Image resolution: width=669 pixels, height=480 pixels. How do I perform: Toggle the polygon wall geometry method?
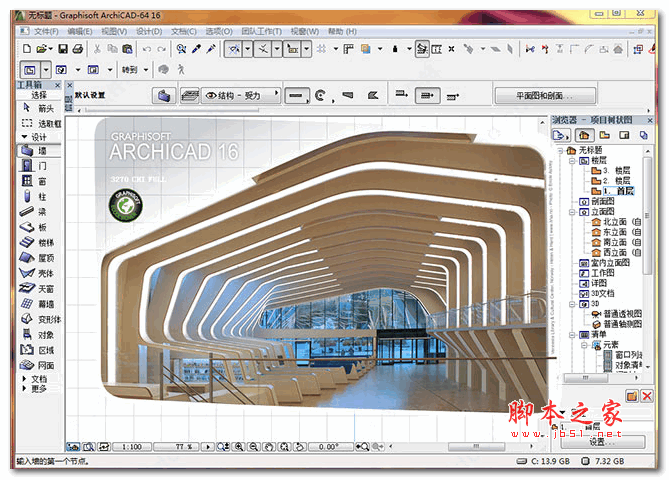coord(373,95)
